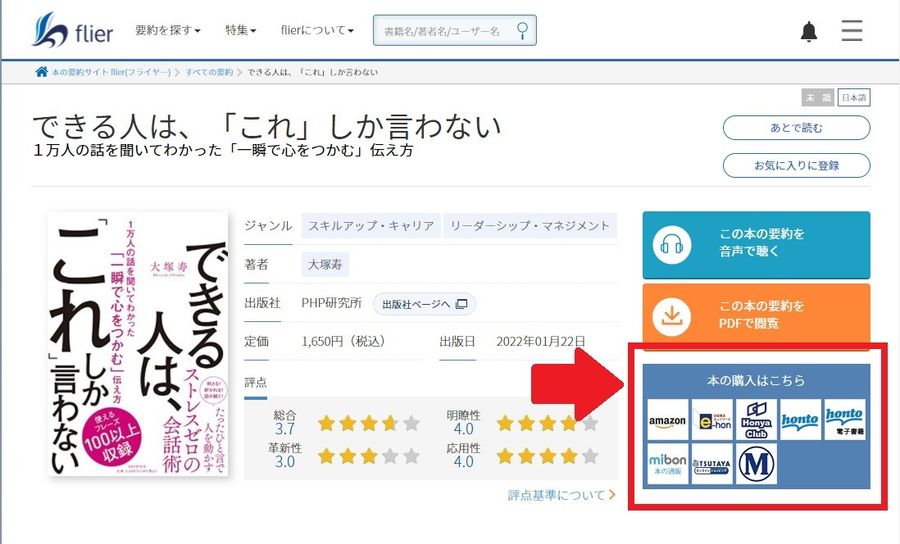Open the amazon store logo

pyautogui.click(x=667, y=420)
